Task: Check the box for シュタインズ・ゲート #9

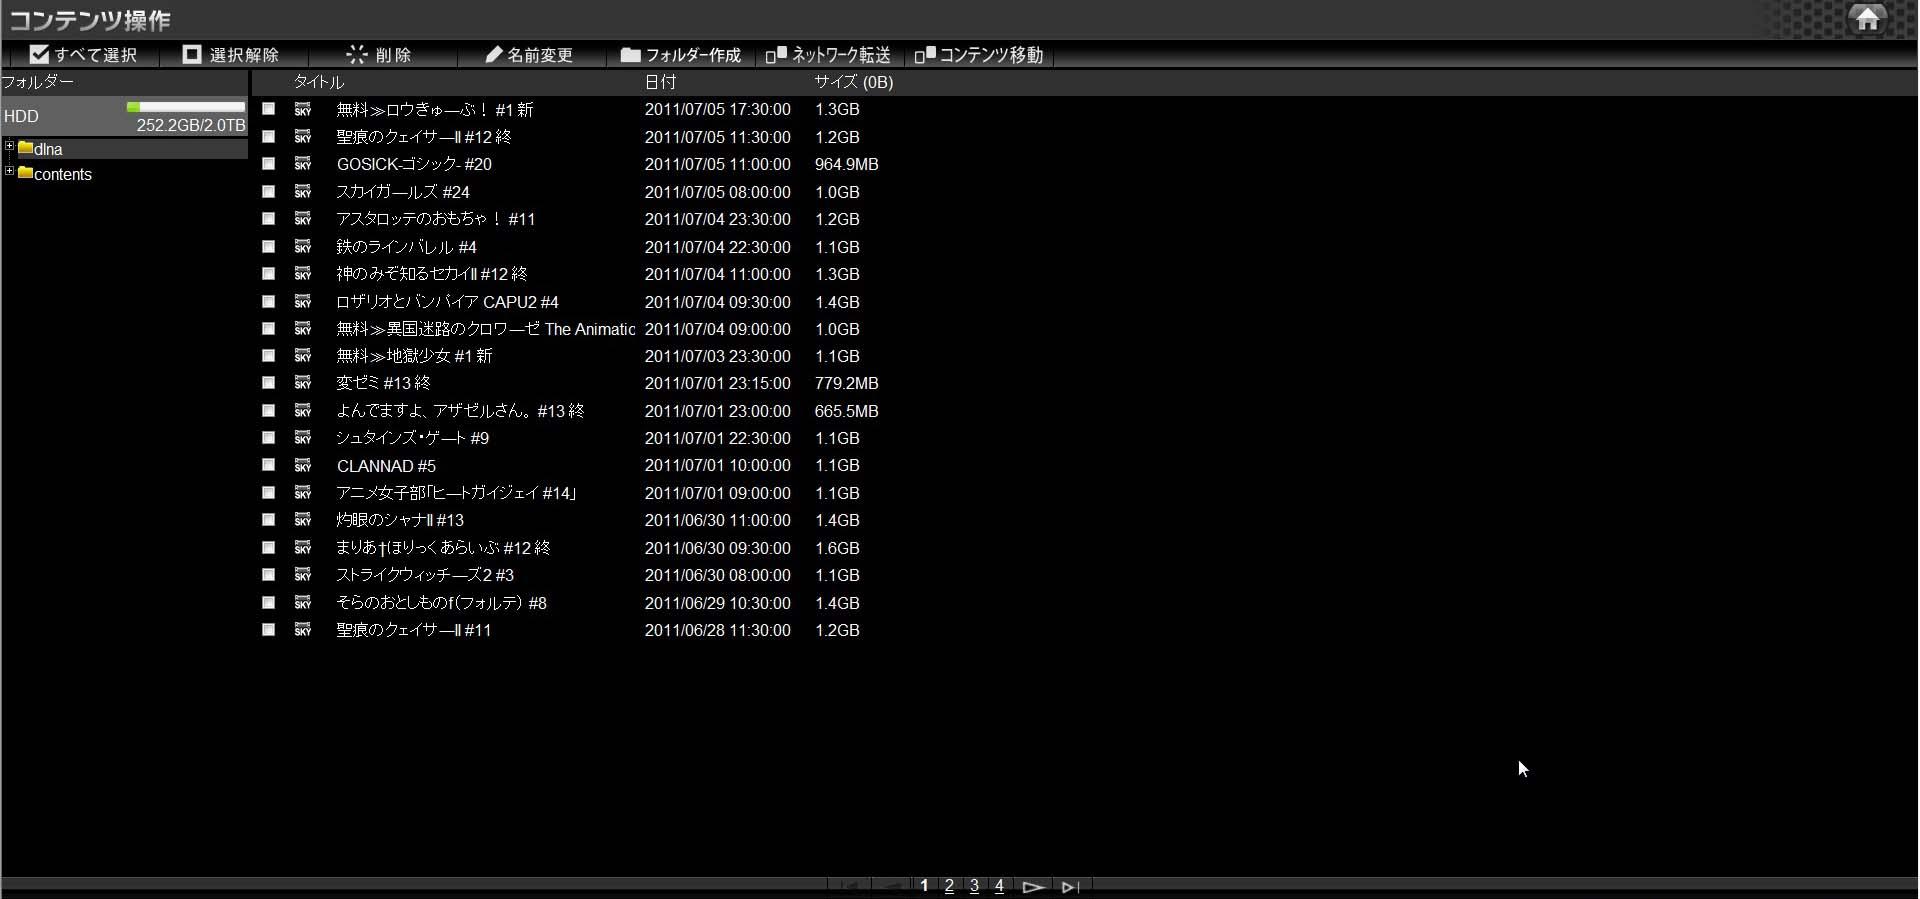Action: pos(268,437)
